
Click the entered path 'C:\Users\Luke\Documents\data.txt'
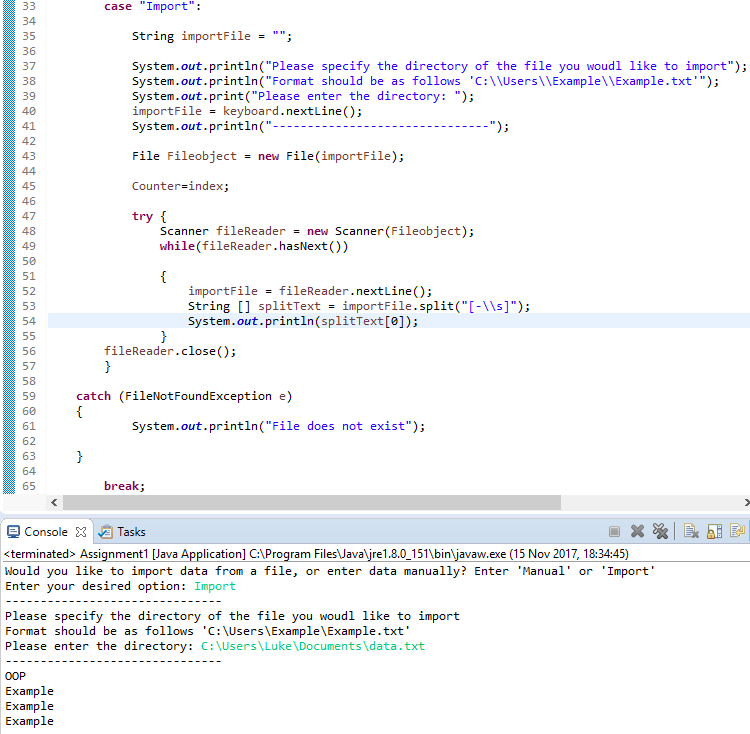point(313,646)
